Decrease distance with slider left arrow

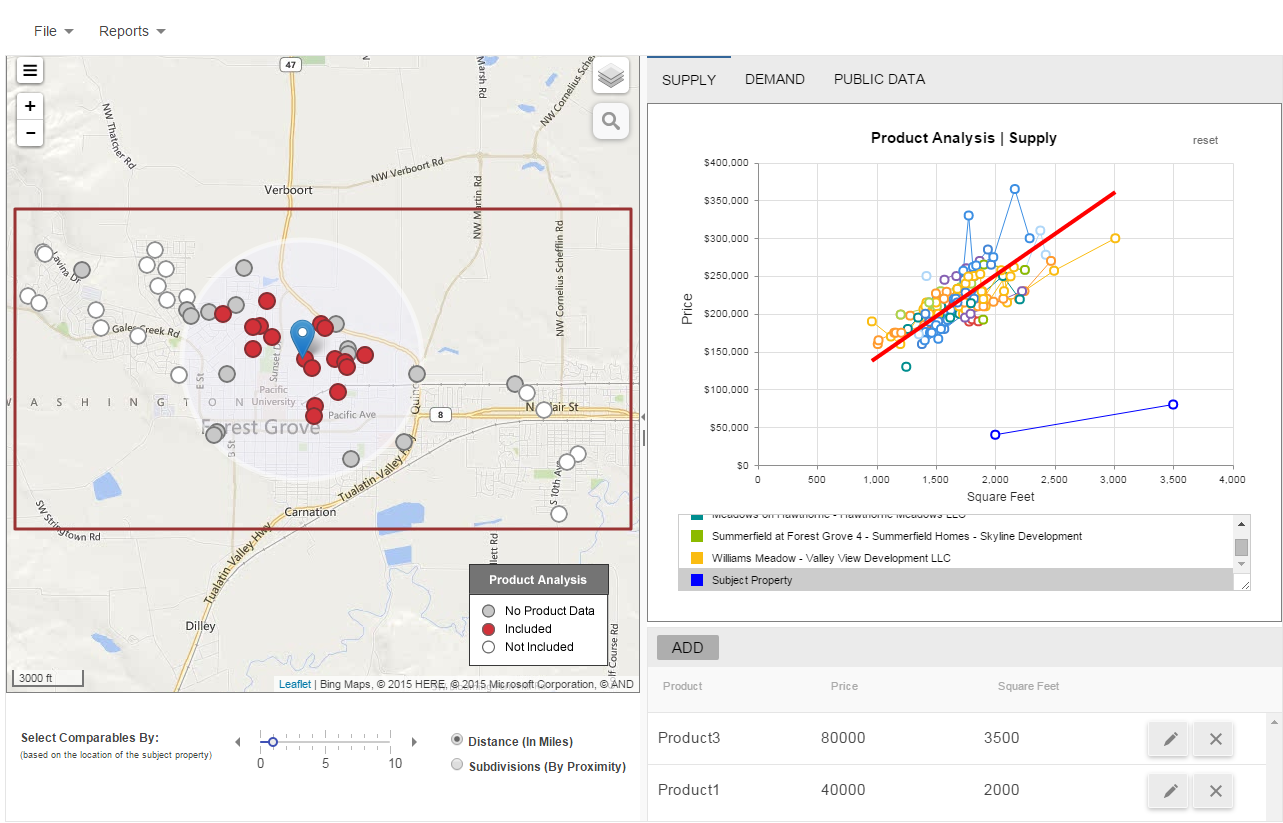[x=238, y=742]
